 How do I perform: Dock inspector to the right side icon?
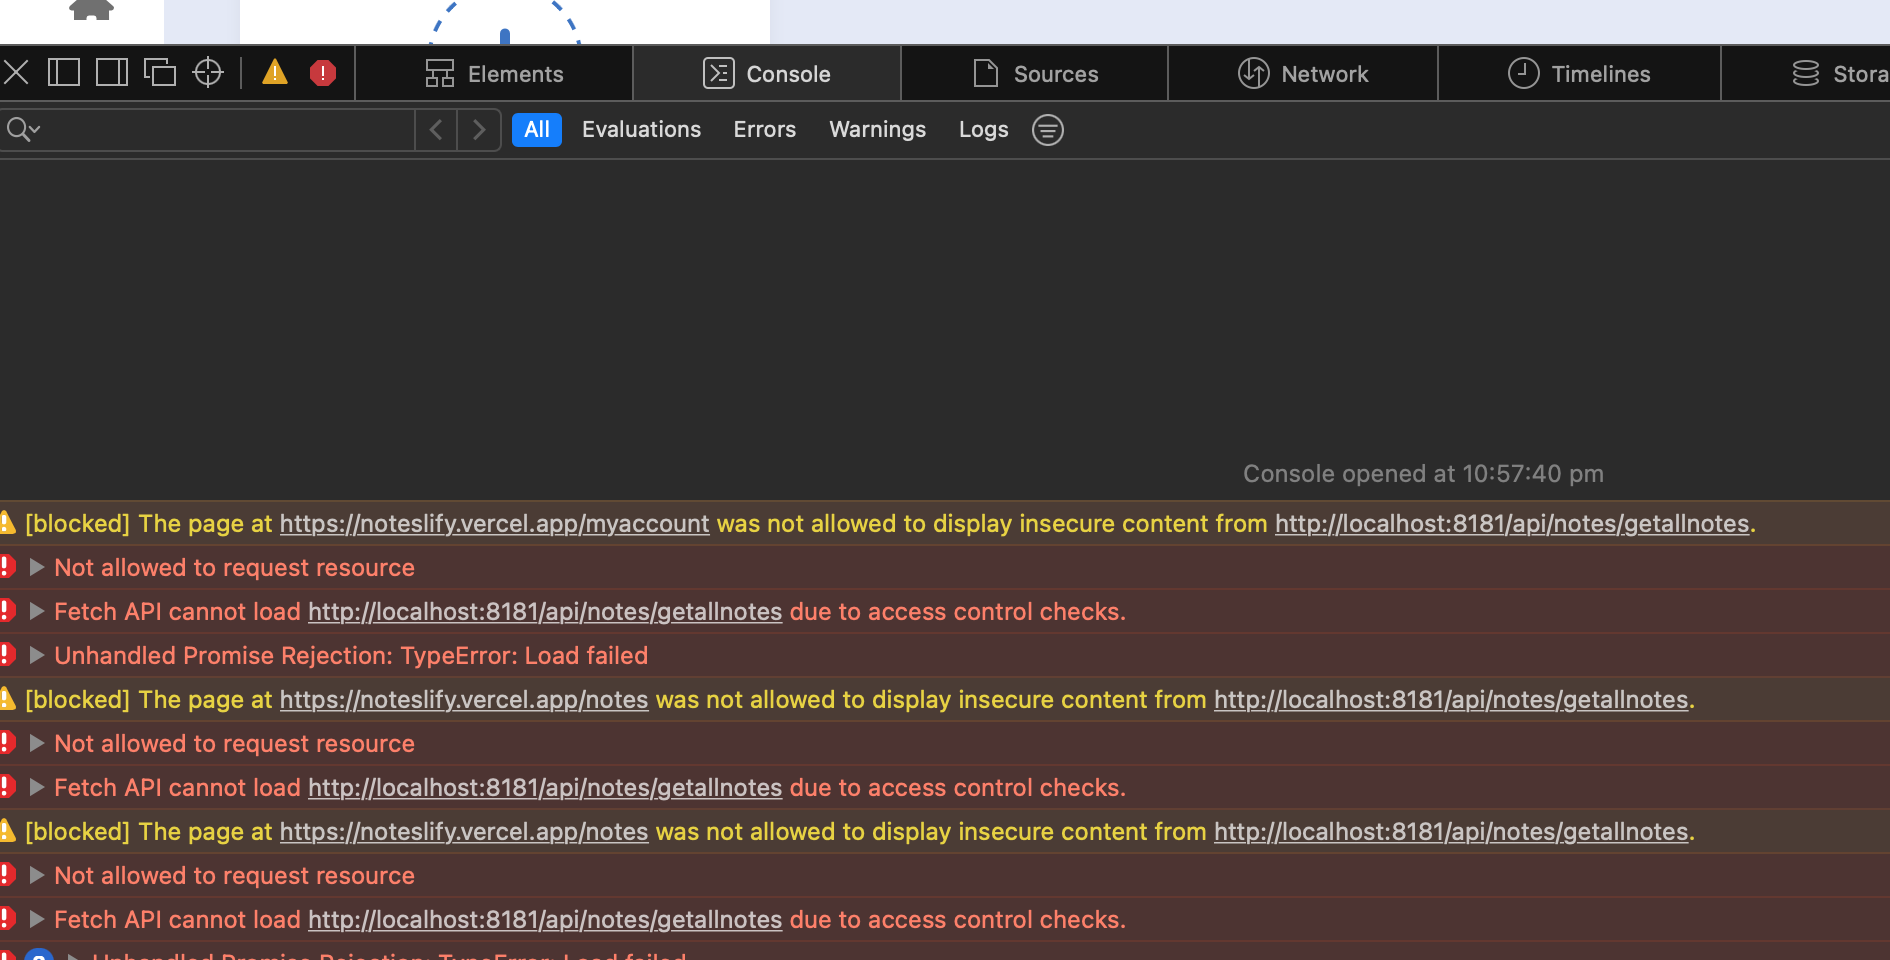coord(112,72)
